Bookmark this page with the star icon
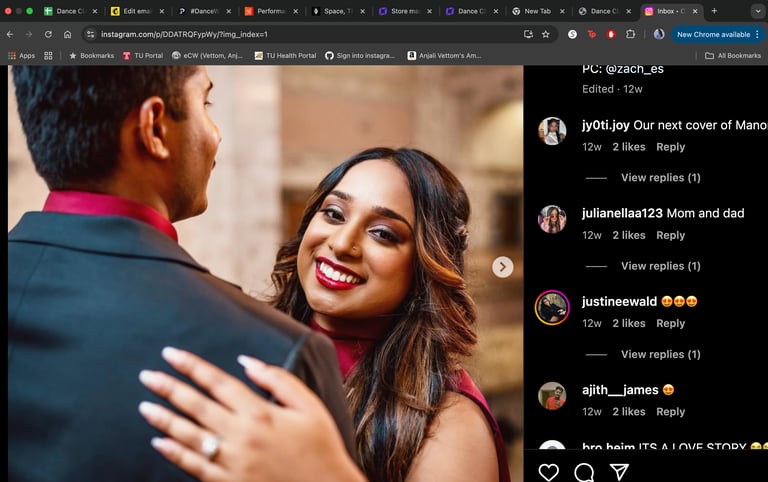The width and height of the screenshot is (768, 482). click(546, 34)
